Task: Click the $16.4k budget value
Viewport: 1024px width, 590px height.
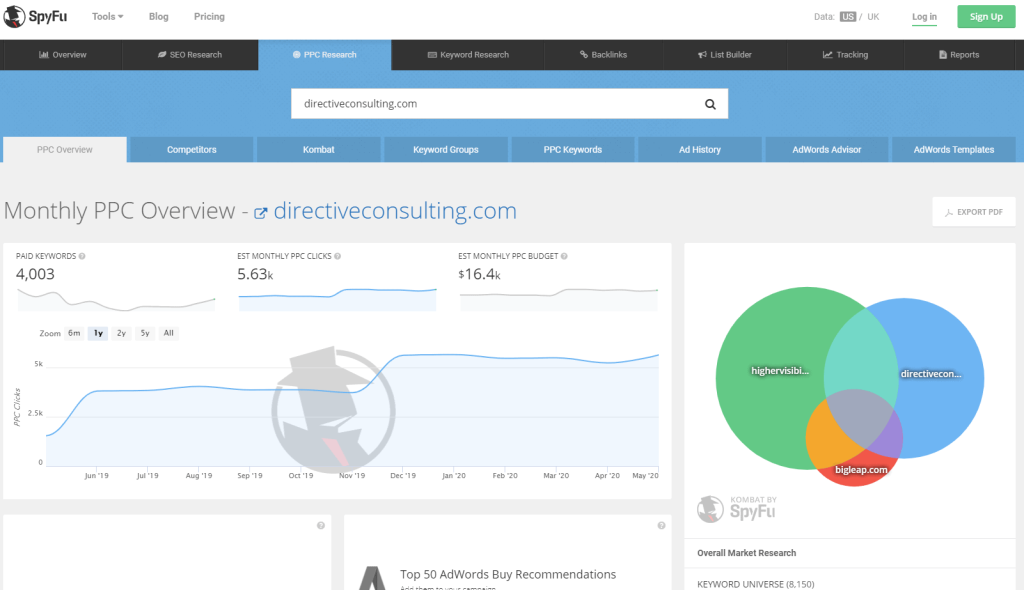Action: pyautogui.click(x=479, y=274)
